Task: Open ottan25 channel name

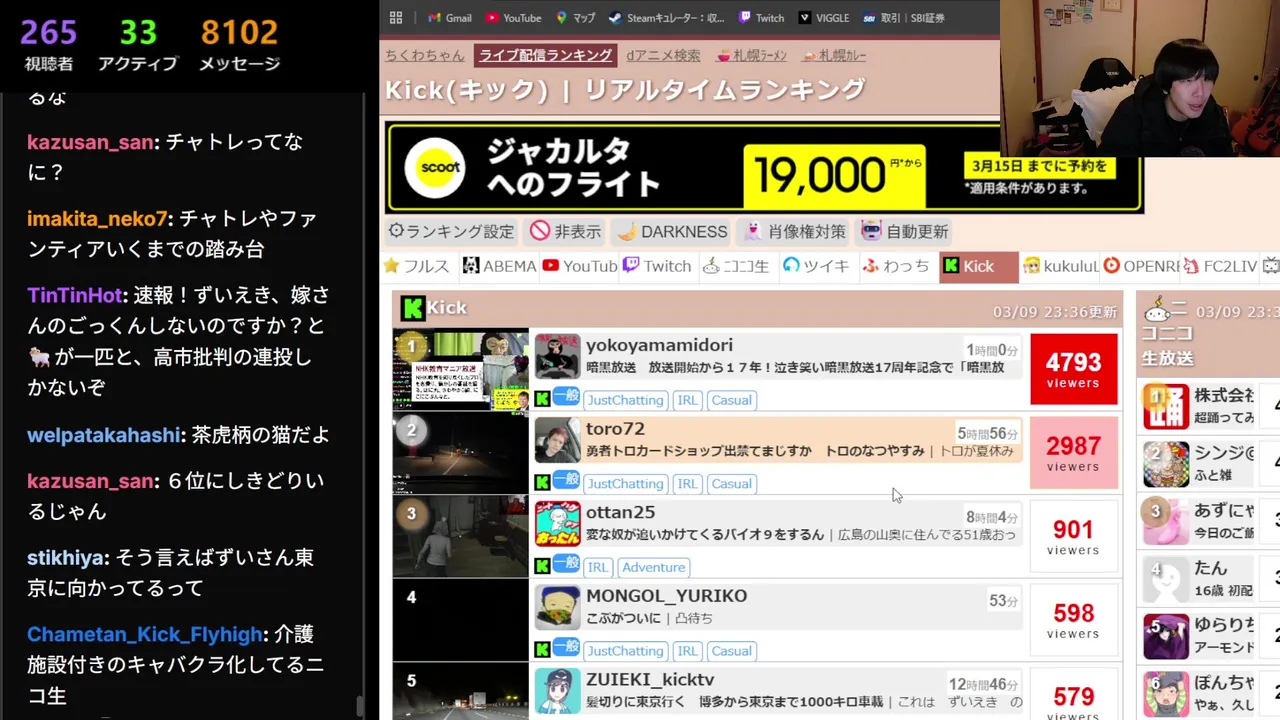Action: pyautogui.click(x=620, y=512)
